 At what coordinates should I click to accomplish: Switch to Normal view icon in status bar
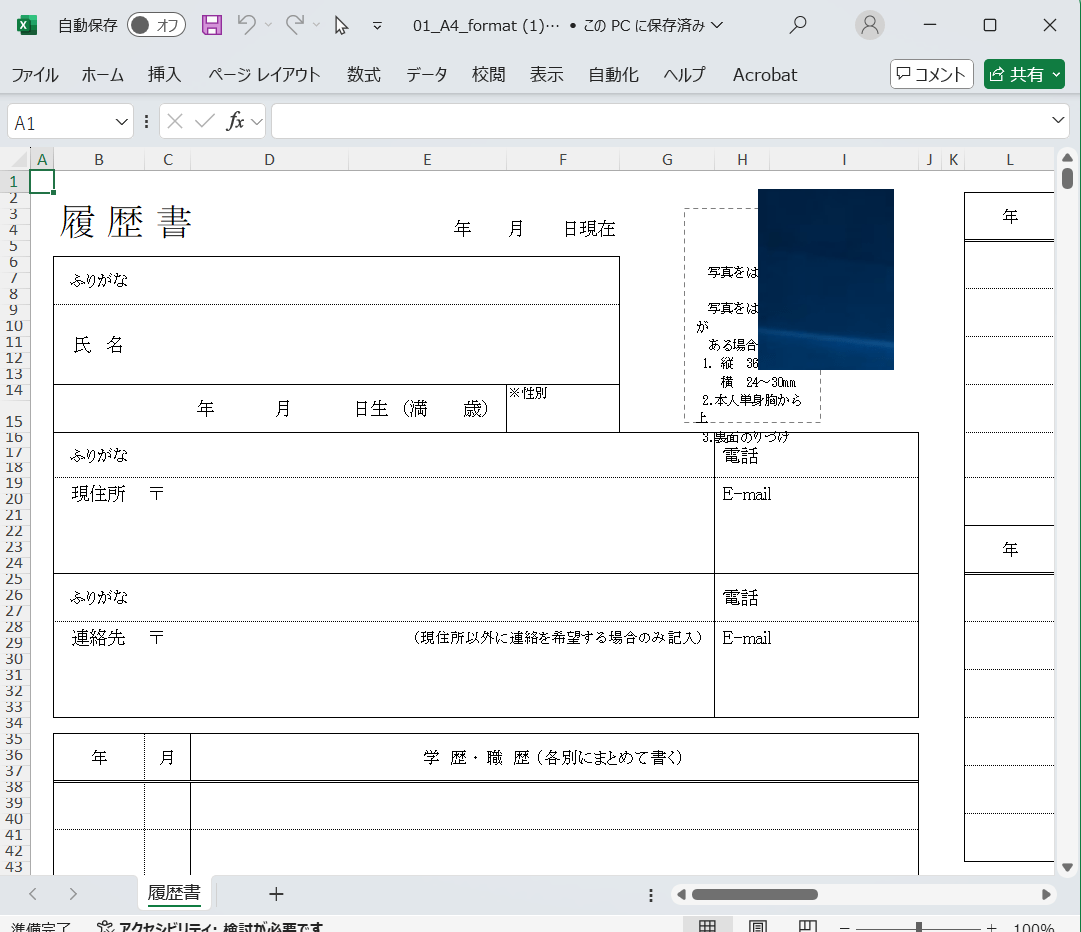tap(707, 926)
